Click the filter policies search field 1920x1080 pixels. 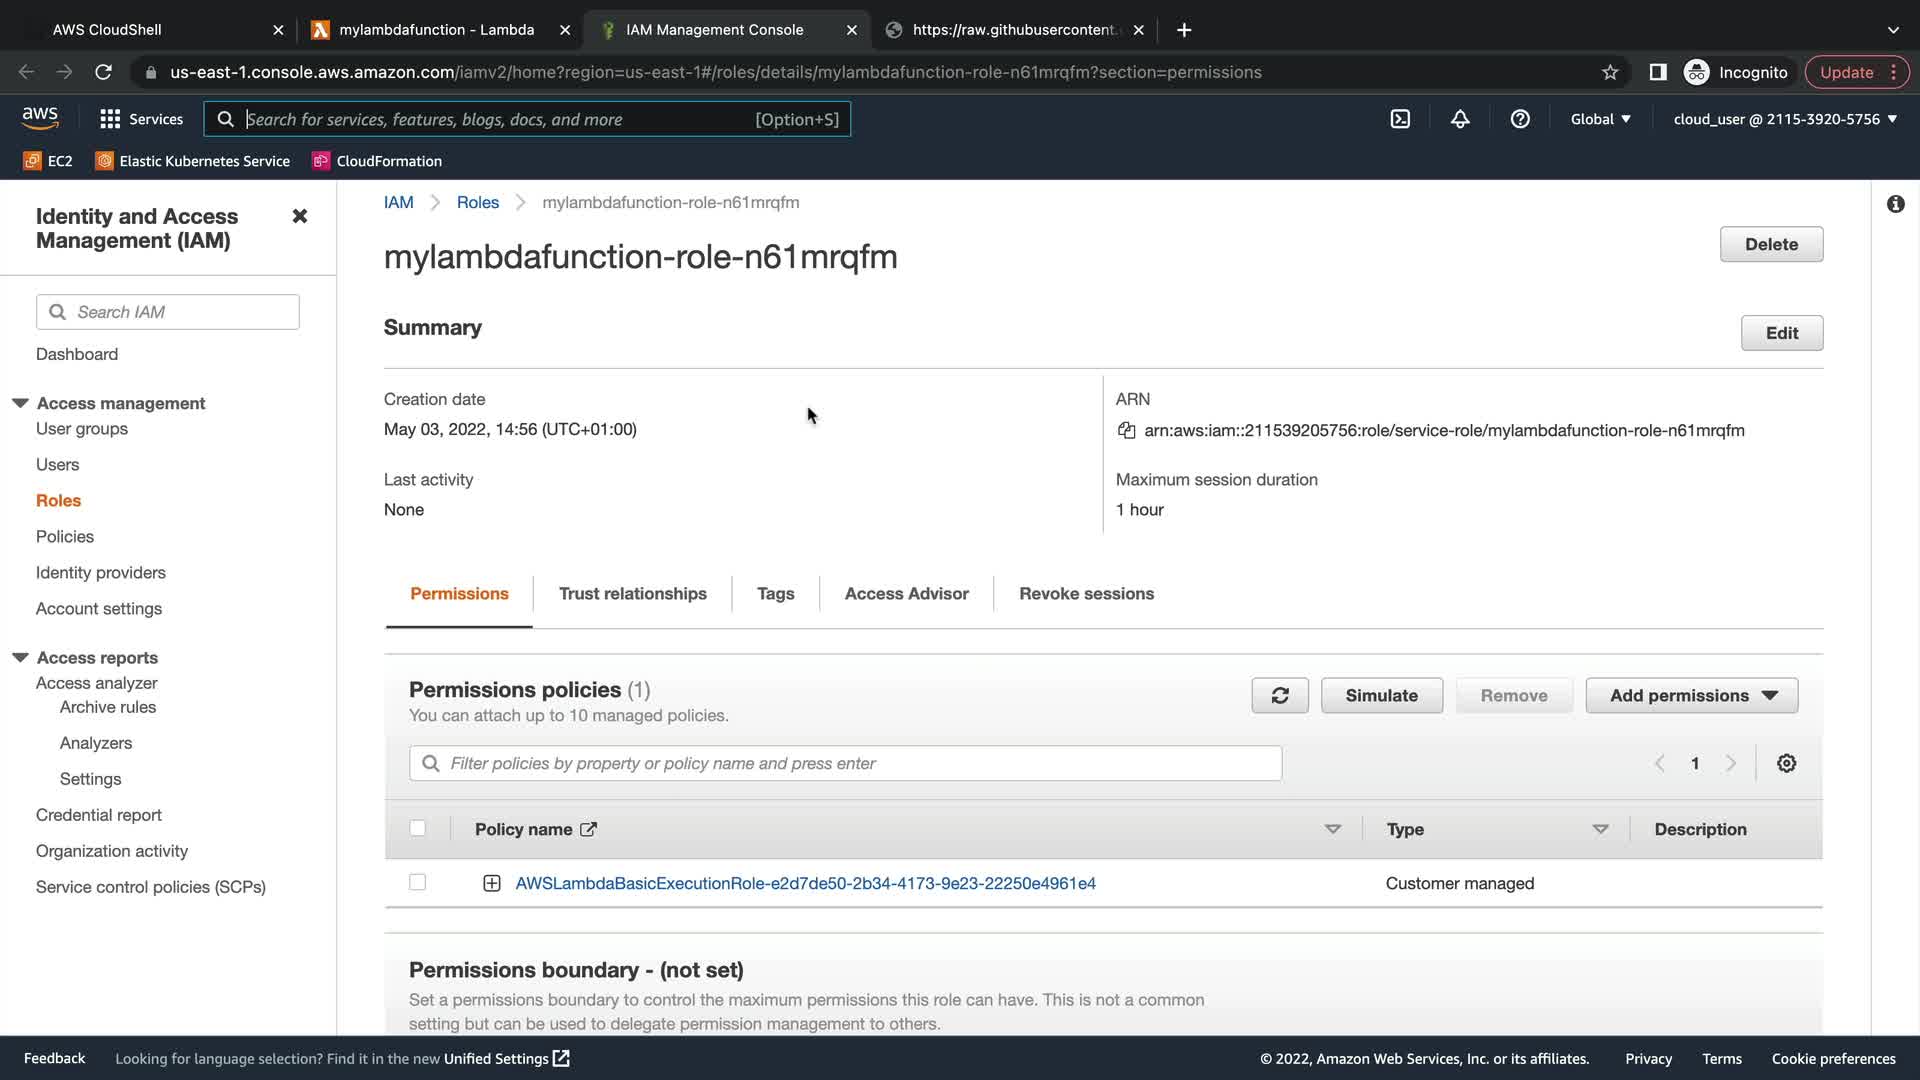[845, 764]
